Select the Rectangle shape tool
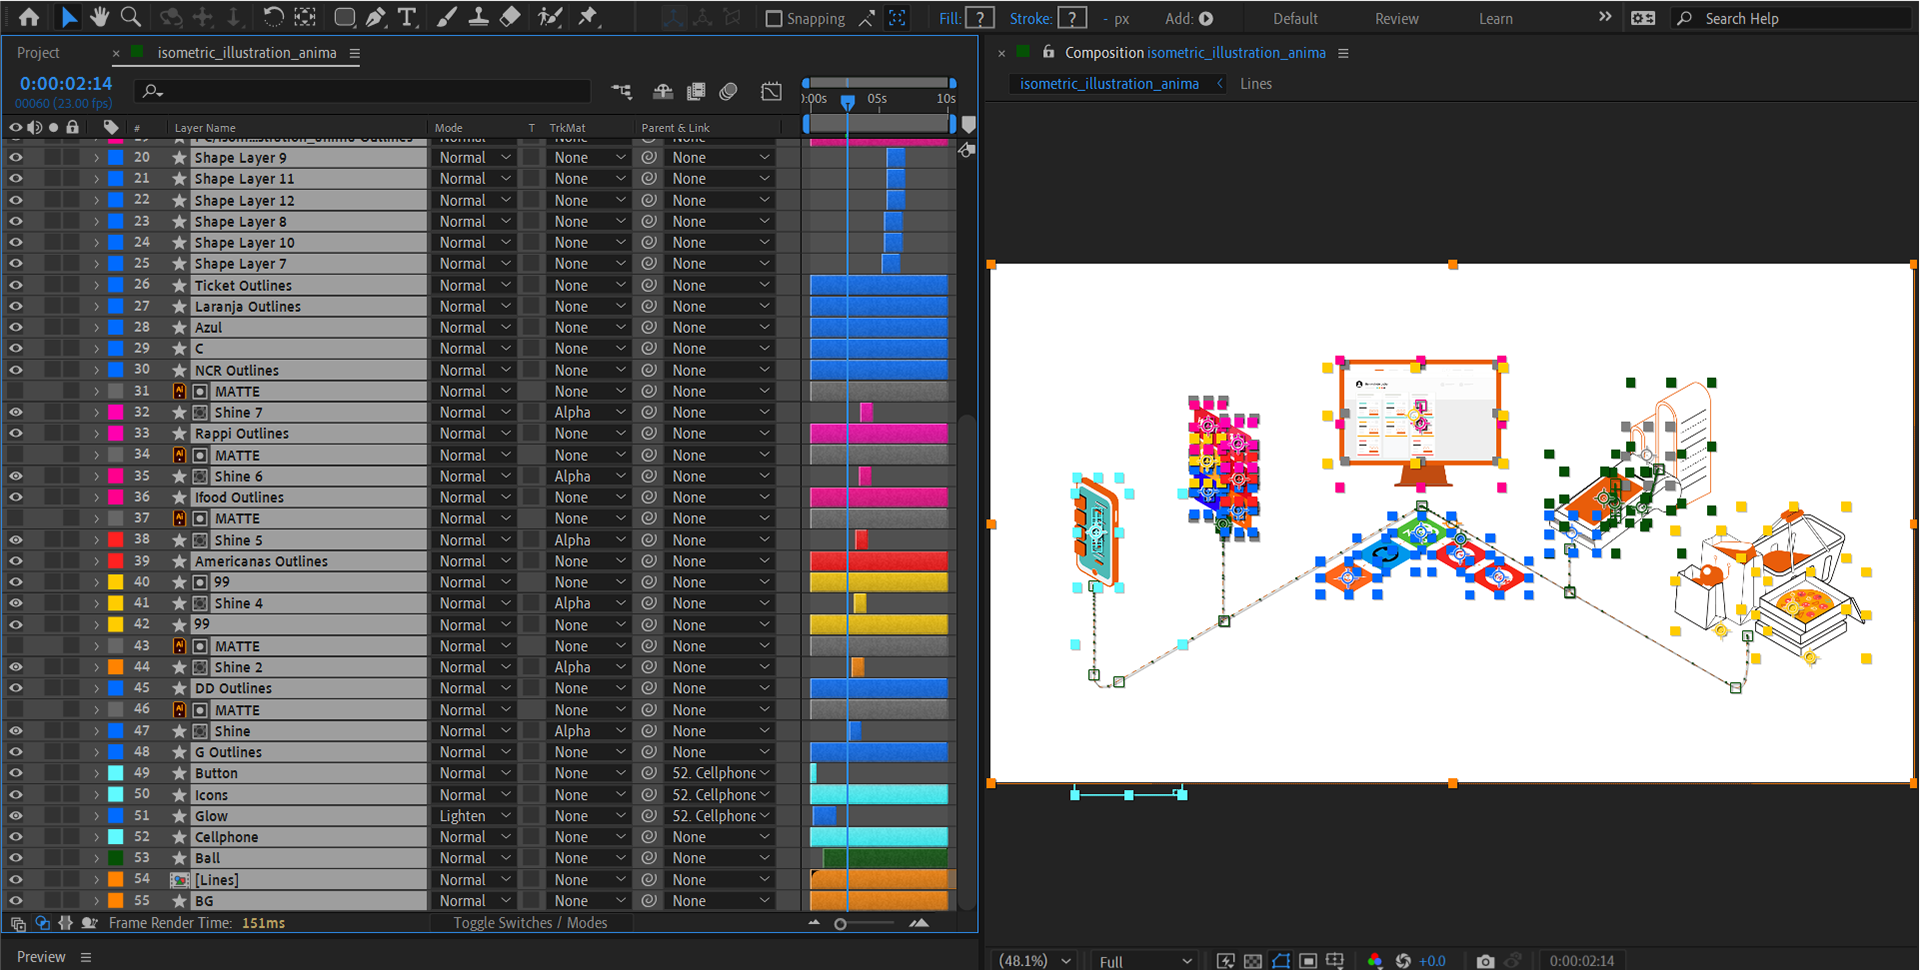 pyautogui.click(x=344, y=17)
